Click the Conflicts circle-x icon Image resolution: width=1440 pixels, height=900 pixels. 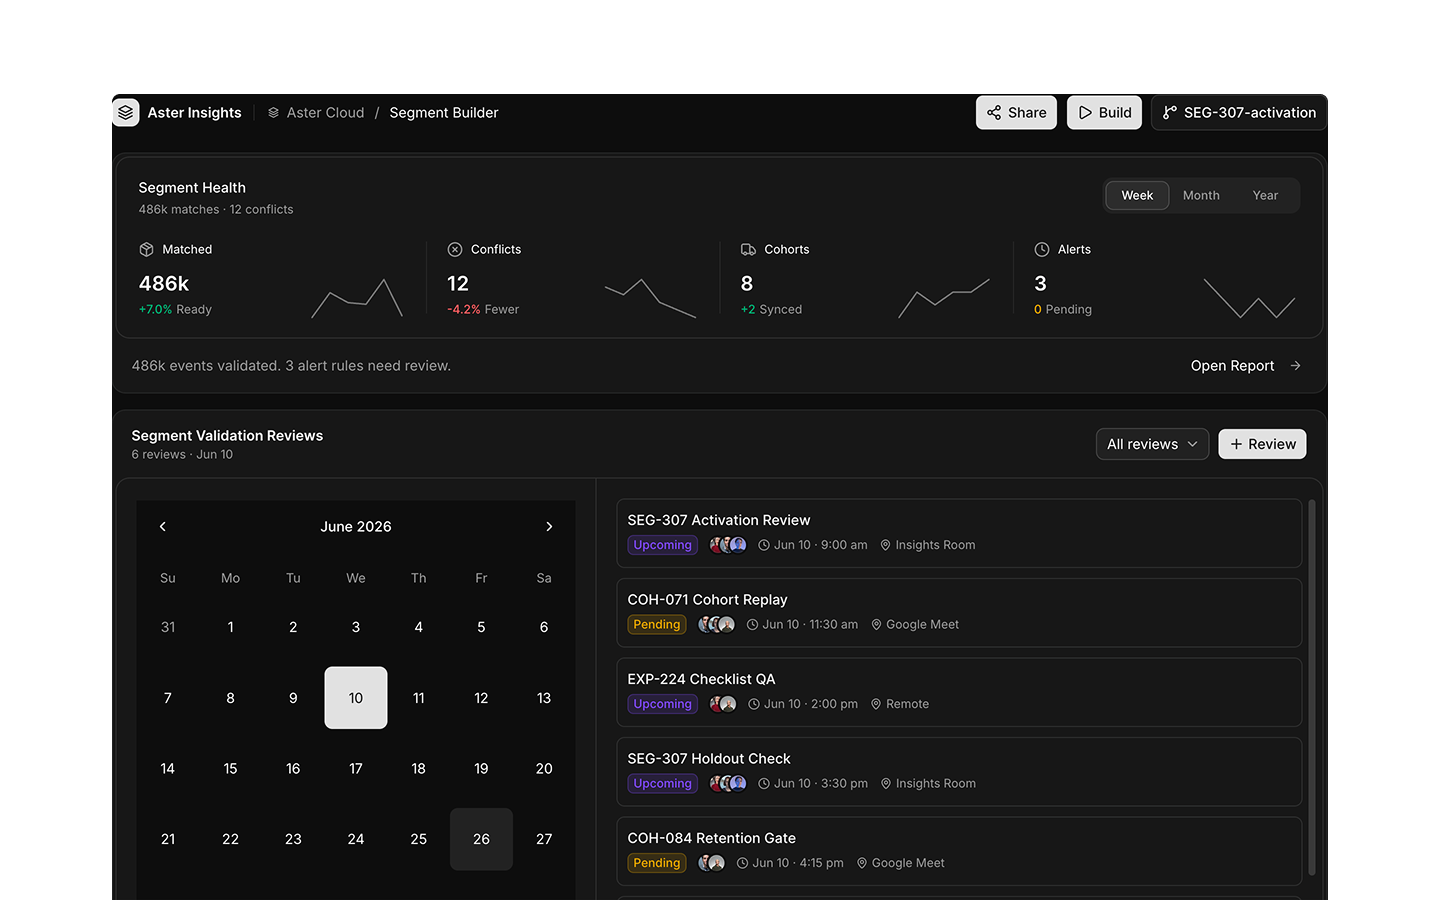(455, 249)
